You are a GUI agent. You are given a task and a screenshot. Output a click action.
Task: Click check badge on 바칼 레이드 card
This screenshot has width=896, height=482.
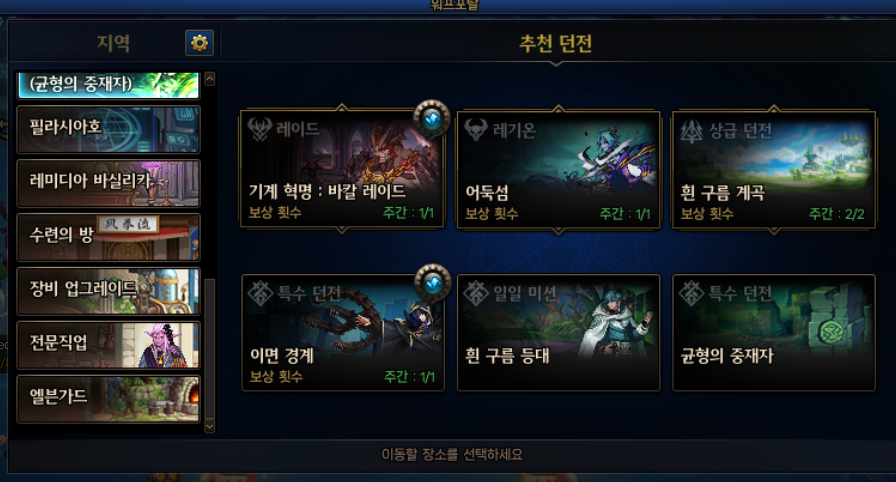coord(432,119)
